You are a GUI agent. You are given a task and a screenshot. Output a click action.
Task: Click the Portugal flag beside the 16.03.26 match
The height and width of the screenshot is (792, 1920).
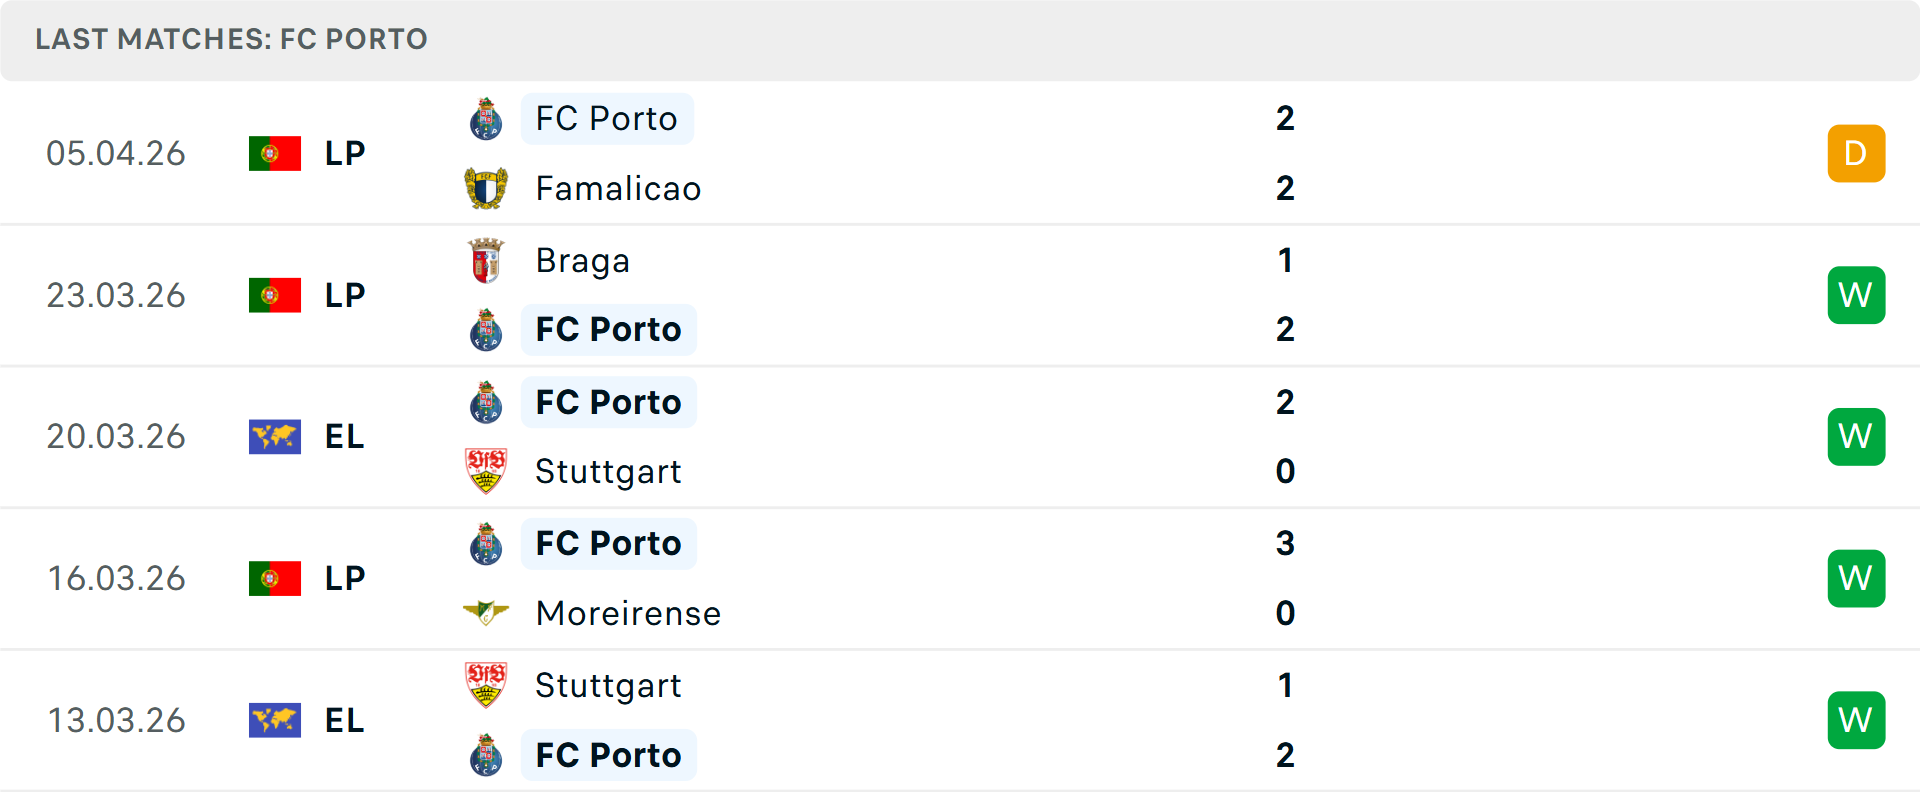[x=275, y=578]
